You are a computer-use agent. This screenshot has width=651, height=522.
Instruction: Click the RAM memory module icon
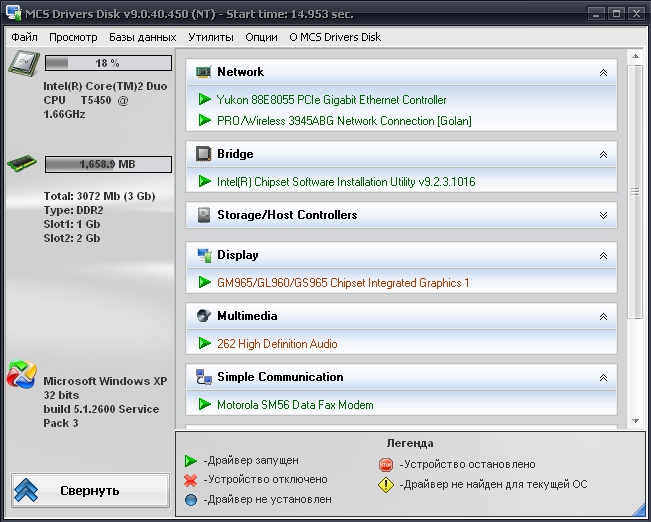tap(22, 164)
